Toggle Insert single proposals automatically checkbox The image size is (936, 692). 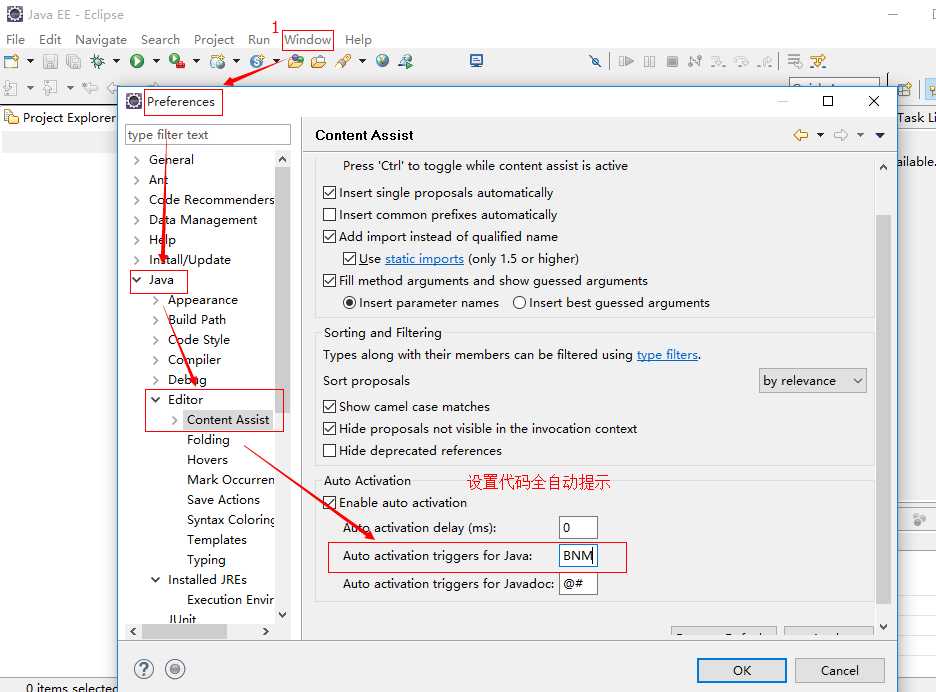(x=329, y=193)
